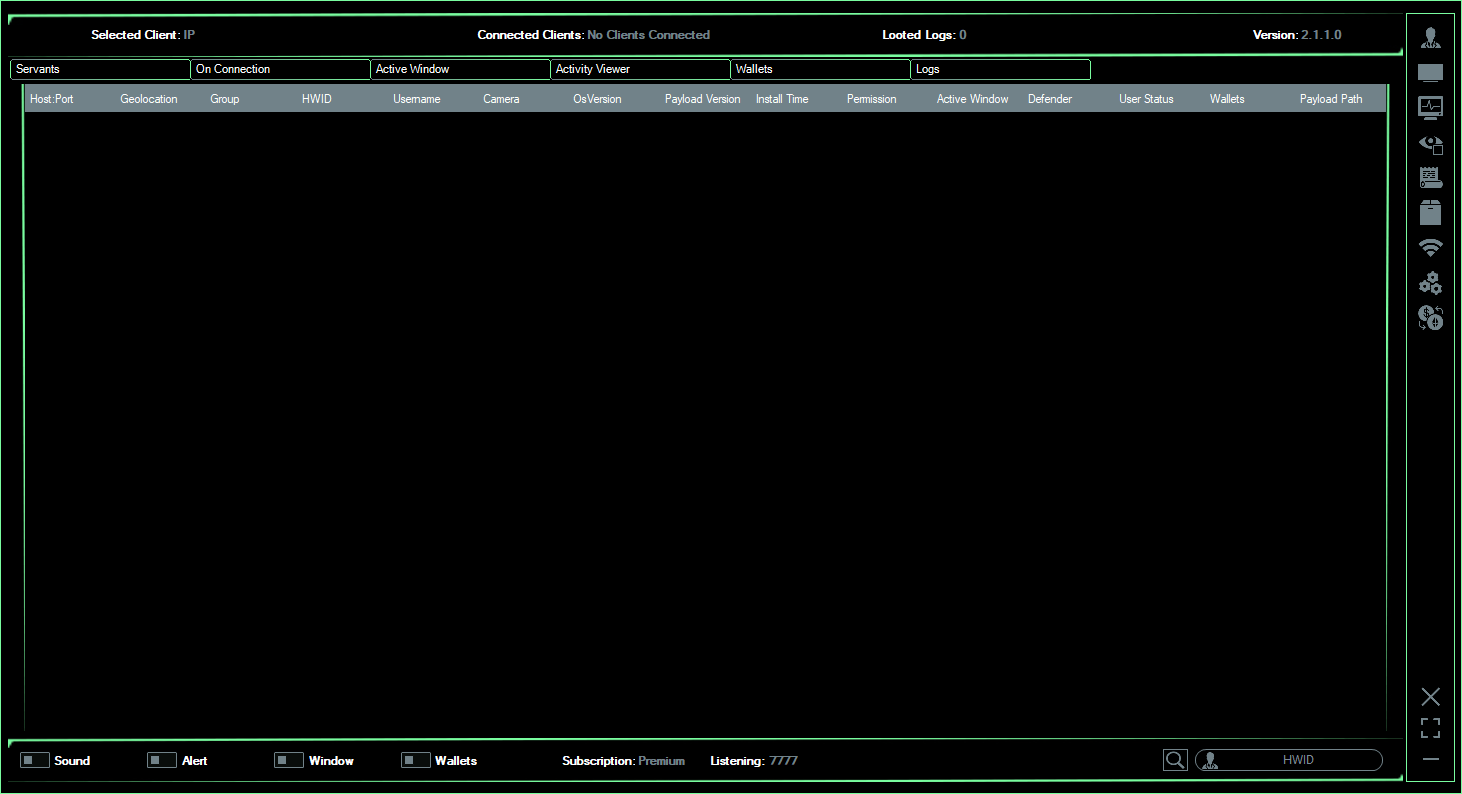Click the magnifying glass search icon
The height and width of the screenshot is (794, 1462).
coord(1175,761)
